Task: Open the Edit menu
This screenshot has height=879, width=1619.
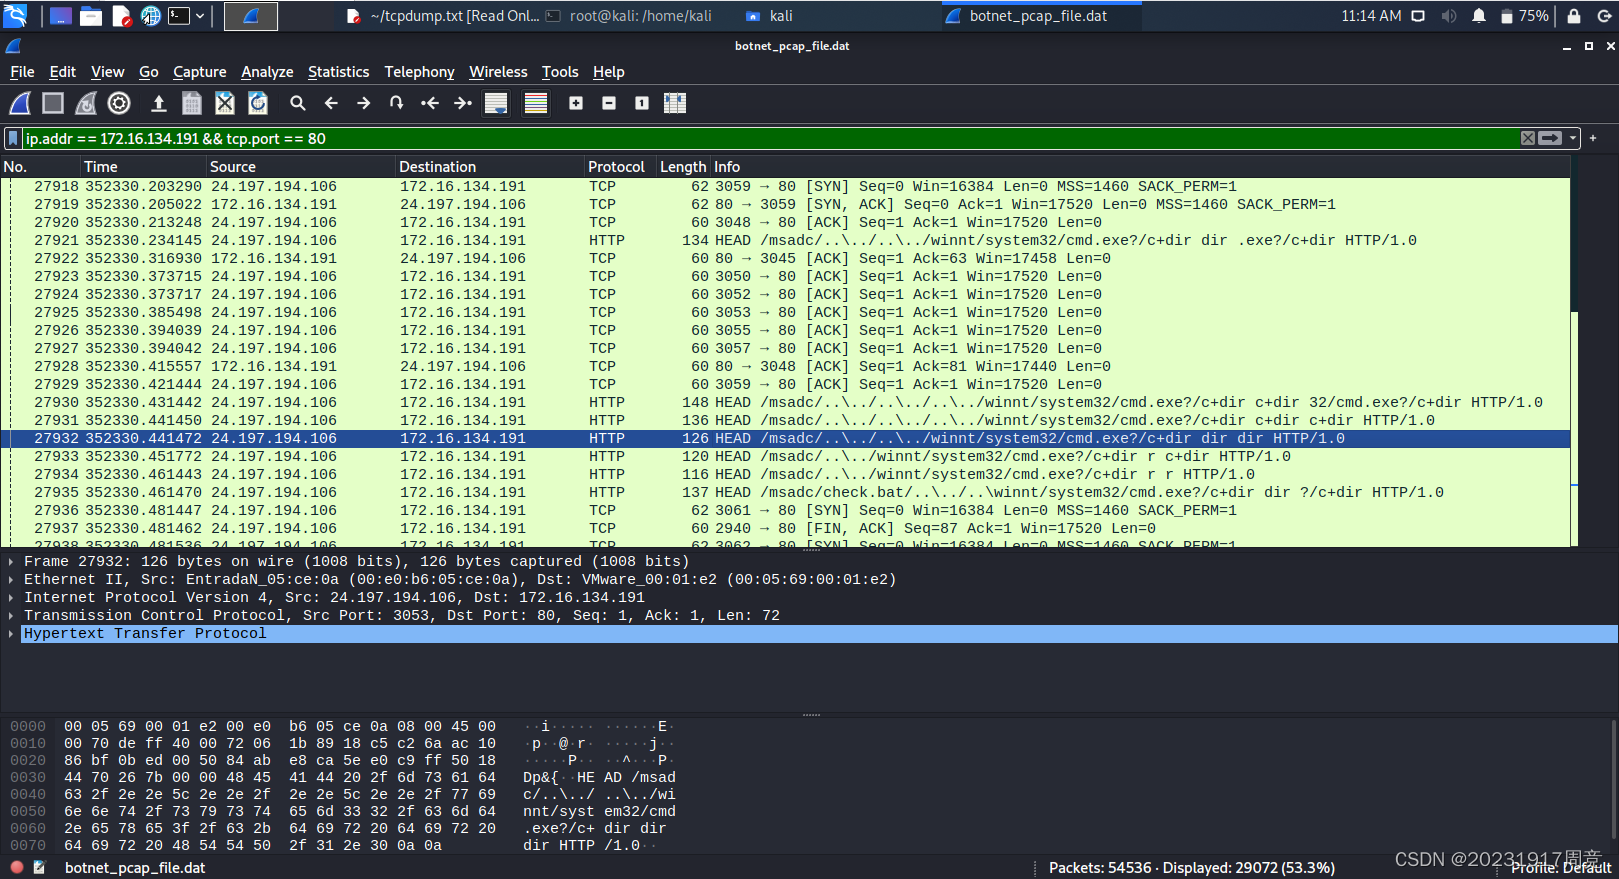Action: pos(63,72)
